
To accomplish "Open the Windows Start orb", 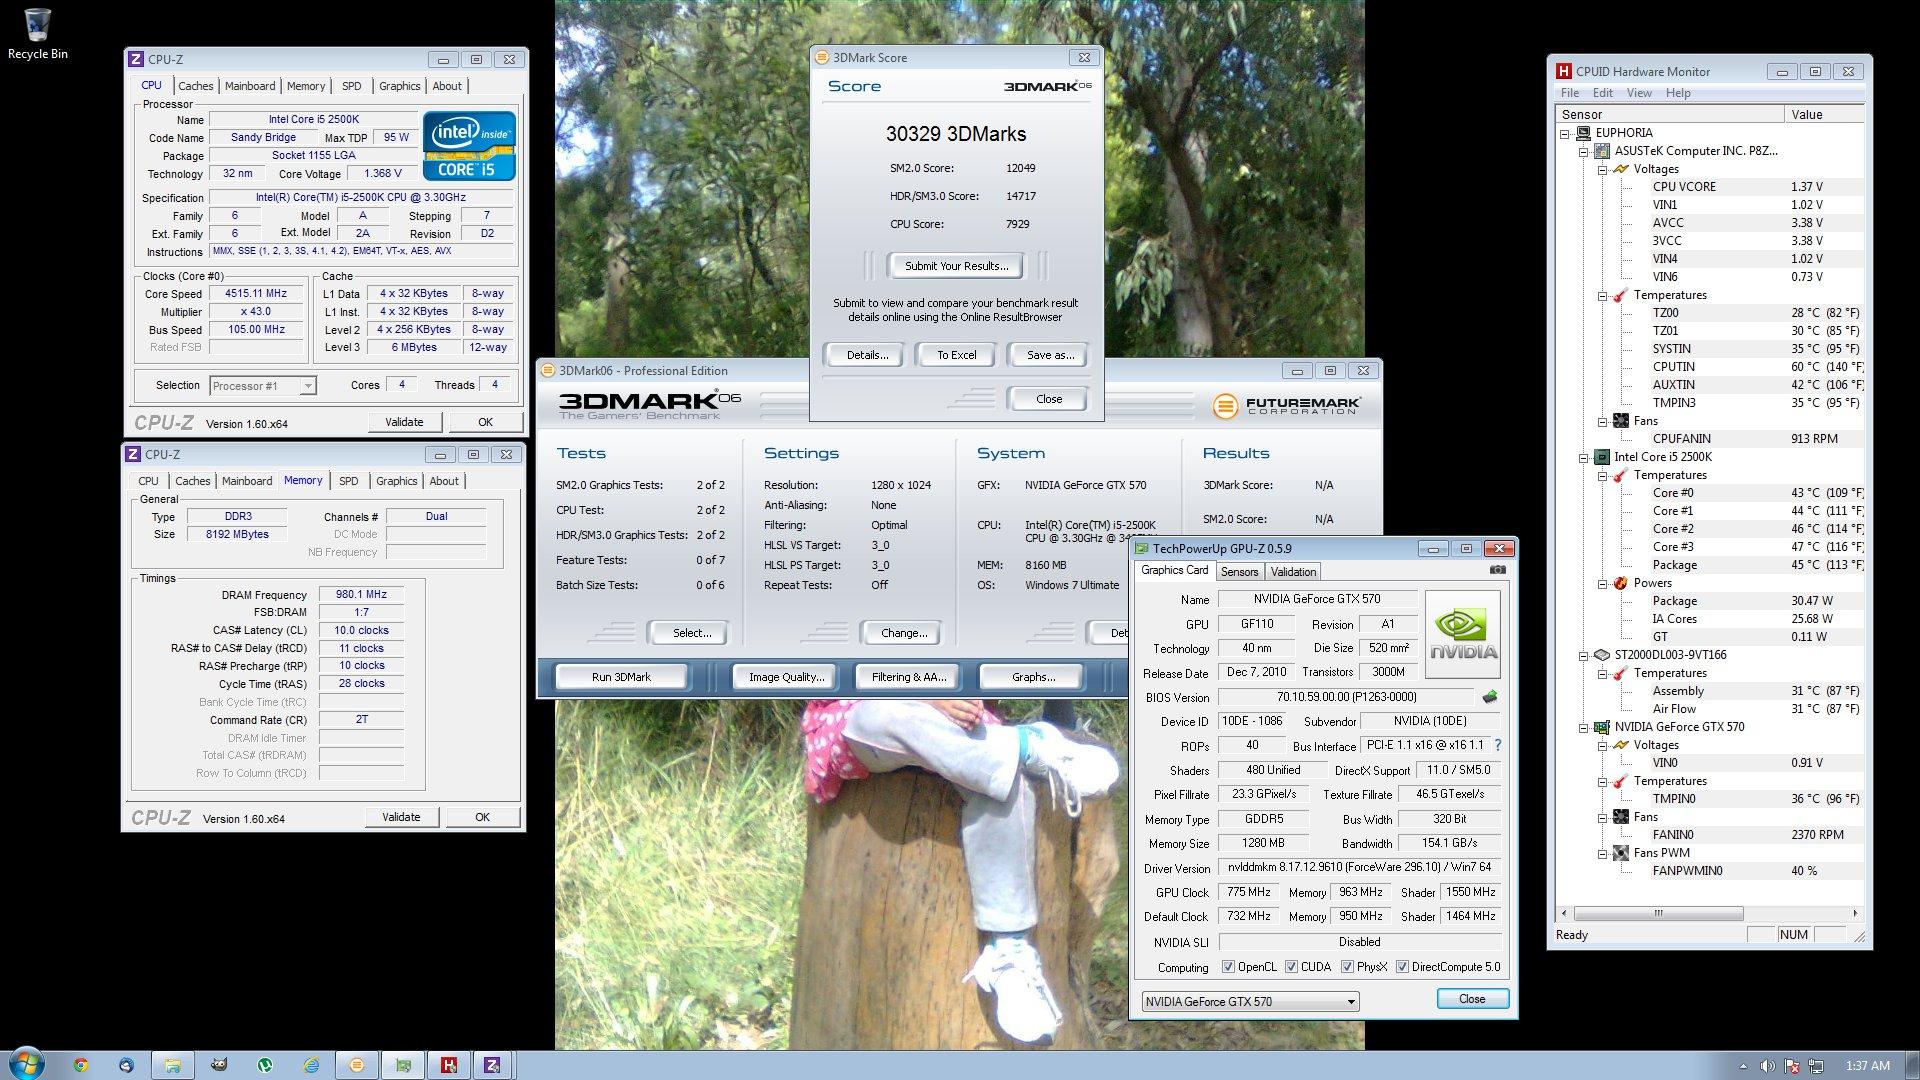I will [x=27, y=1064].
